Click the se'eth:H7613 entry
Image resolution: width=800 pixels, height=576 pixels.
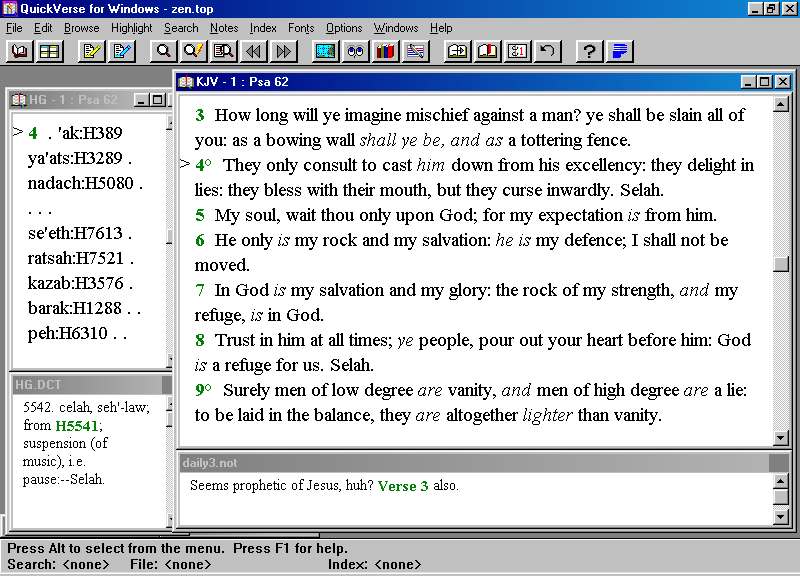[x=76, y=233]
